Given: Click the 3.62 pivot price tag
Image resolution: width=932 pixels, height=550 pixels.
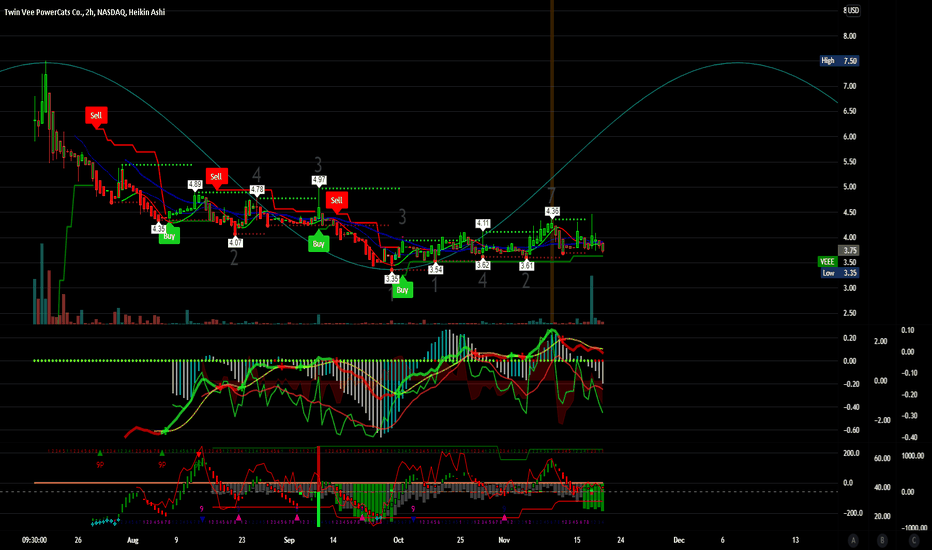Looking at the screenshot, I should point(483,265).
